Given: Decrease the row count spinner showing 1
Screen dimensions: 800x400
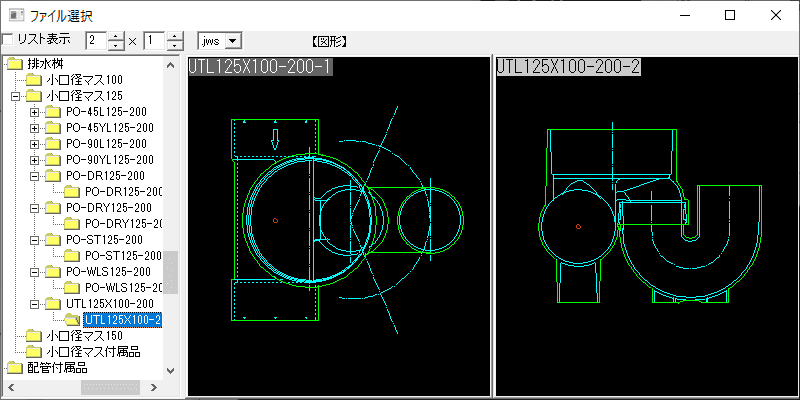Looking at the screenshot, I should click(175, 45).
